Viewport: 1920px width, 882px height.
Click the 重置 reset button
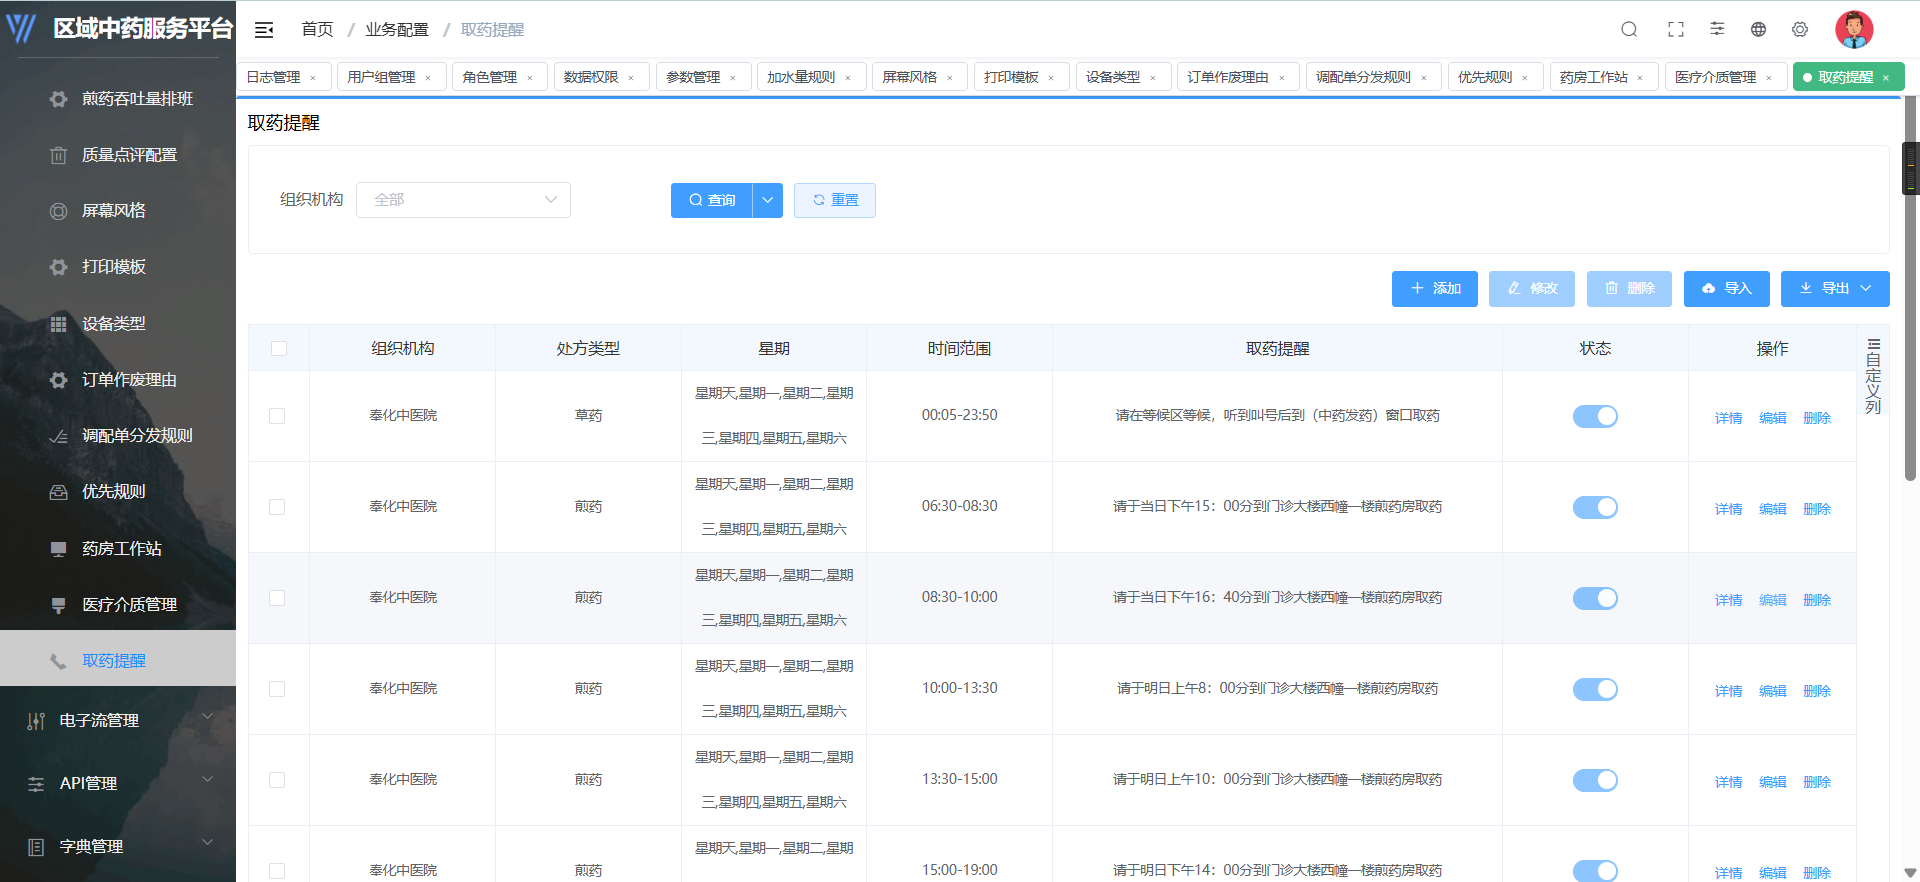pyautogui.click(x=835, y=200)
